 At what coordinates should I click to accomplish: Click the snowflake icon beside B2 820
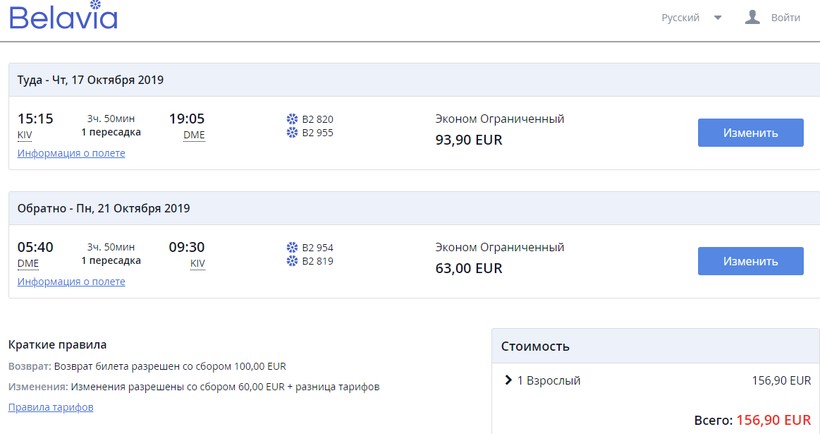pos(292,119)
